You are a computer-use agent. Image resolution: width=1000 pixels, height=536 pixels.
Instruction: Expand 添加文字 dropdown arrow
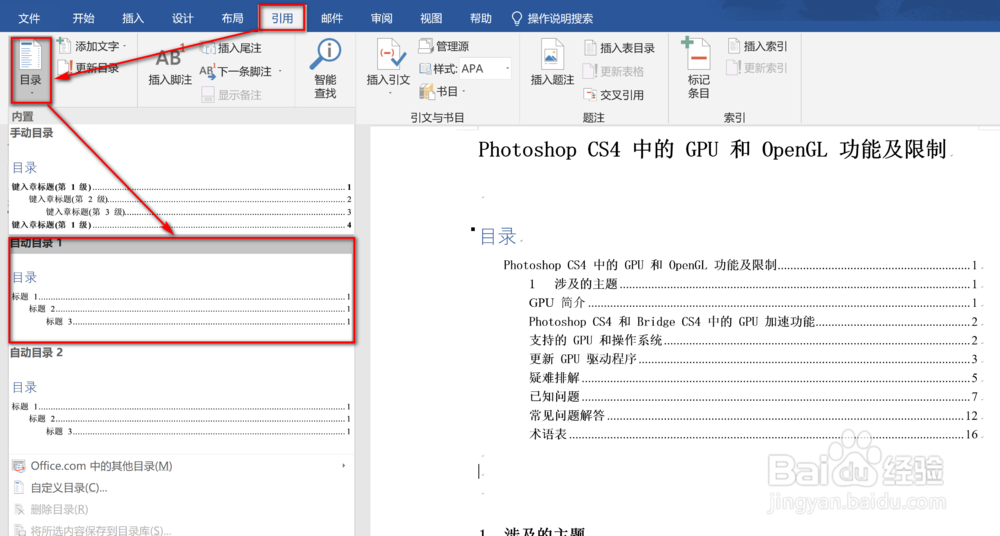(x=124, y=46)
